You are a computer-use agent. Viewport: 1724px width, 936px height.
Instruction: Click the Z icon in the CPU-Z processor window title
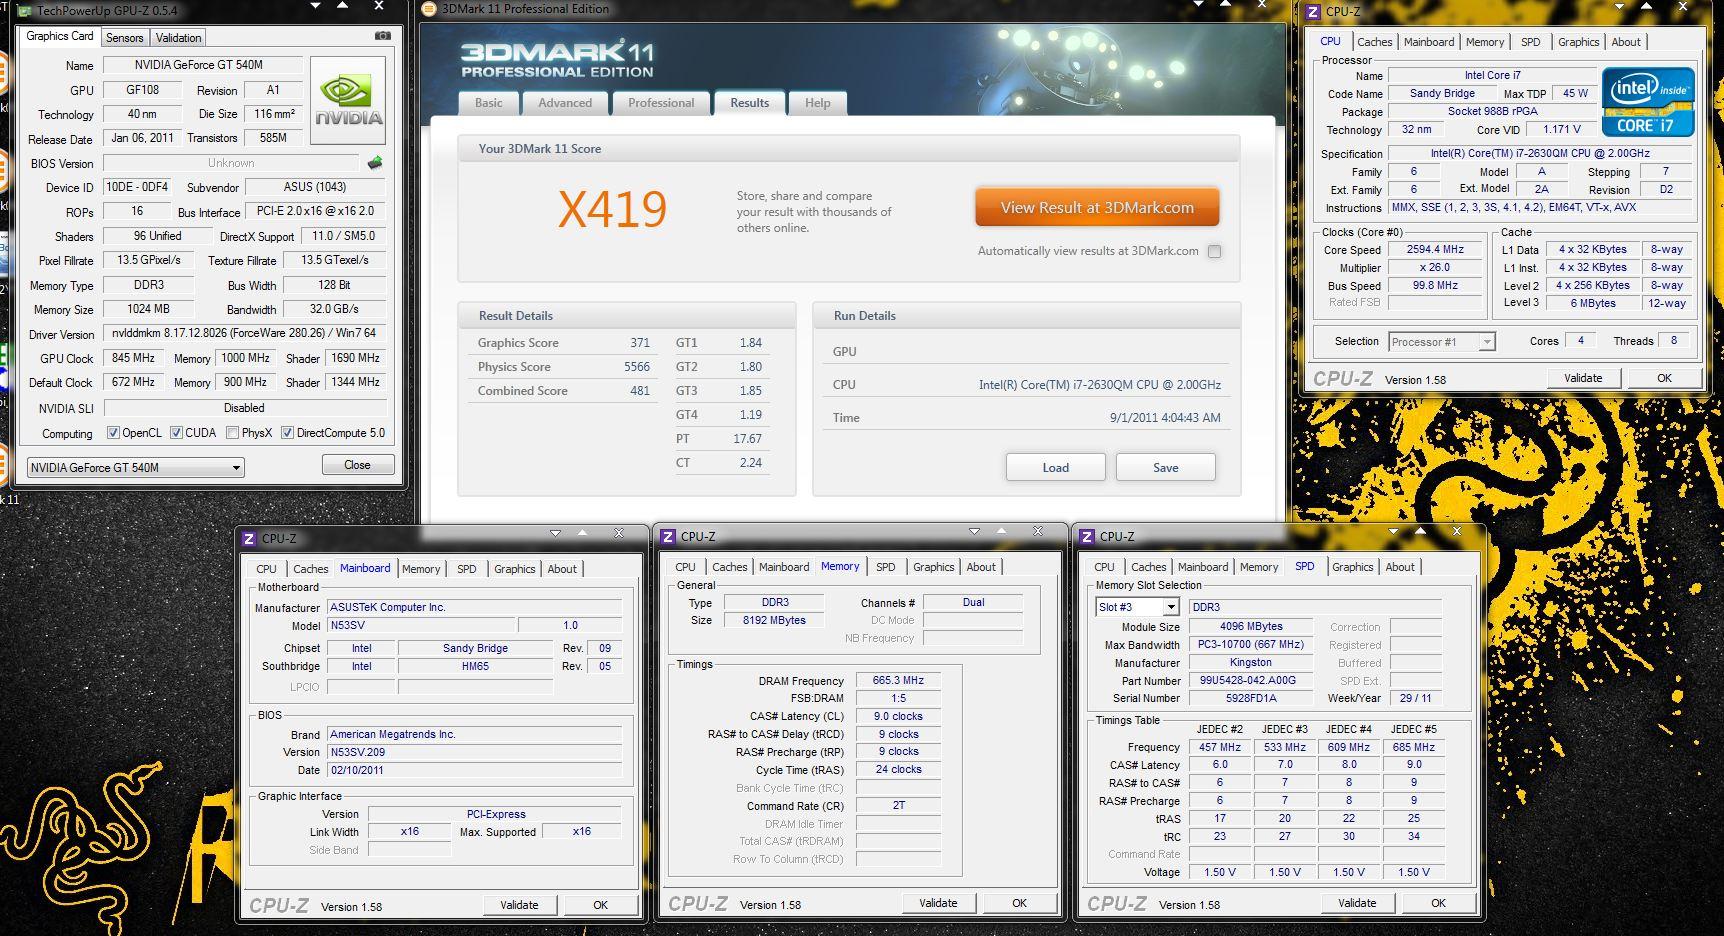(x=1311, y=11)
